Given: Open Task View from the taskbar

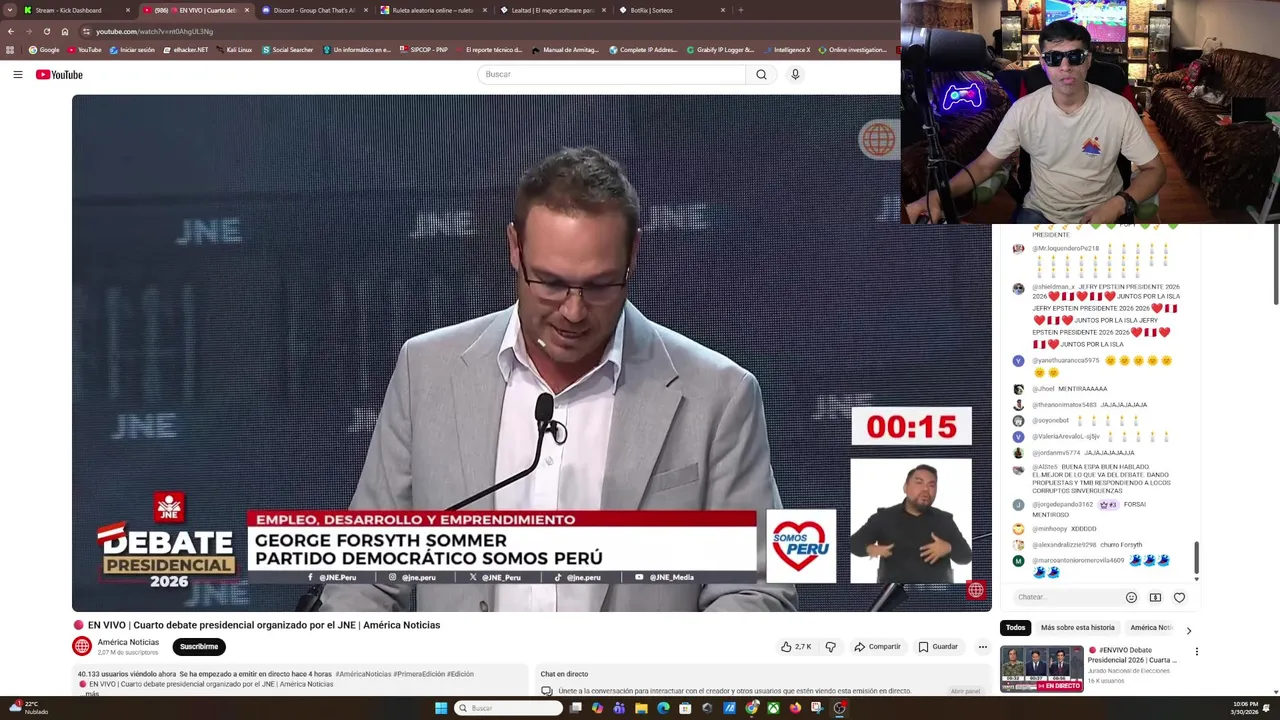Looking at the screenshot, I should pos(576,708).
